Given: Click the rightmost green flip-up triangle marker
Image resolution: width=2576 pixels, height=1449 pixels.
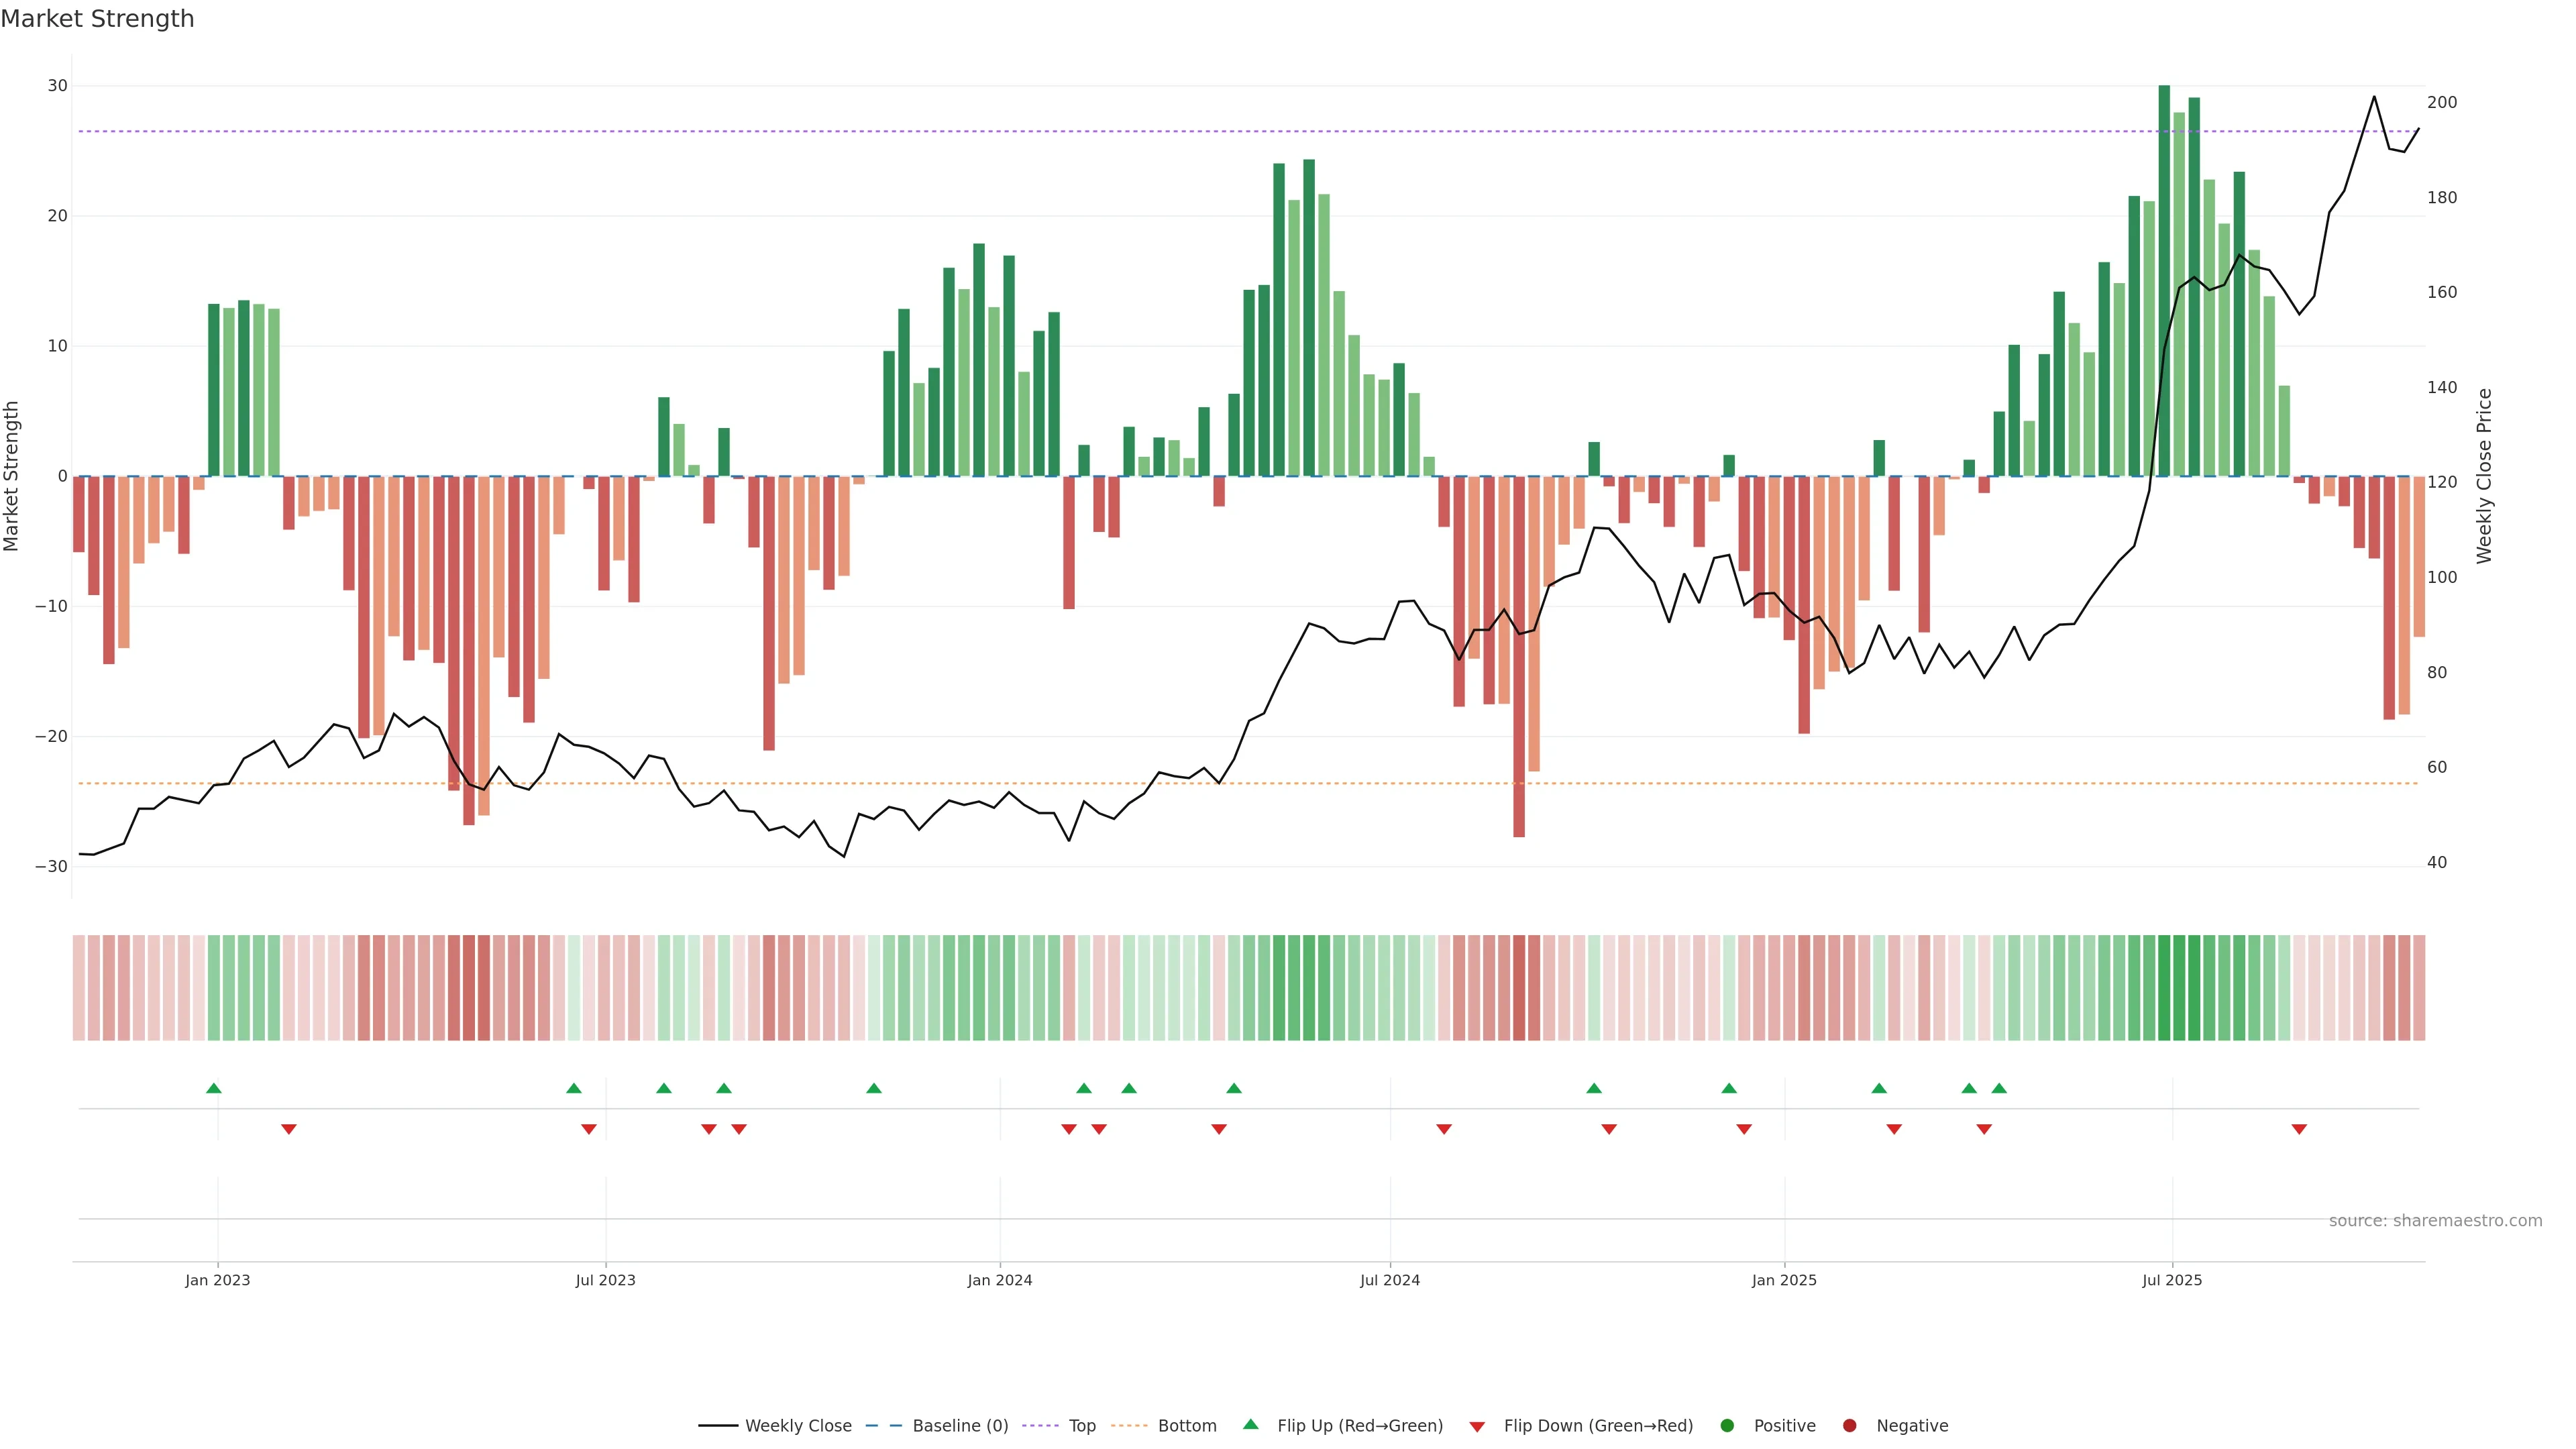Looking at the screenshot, I should tap(1999, 1088).
